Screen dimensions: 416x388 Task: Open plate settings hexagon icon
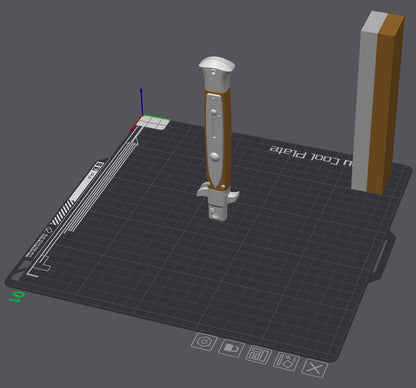pos(203,342)
